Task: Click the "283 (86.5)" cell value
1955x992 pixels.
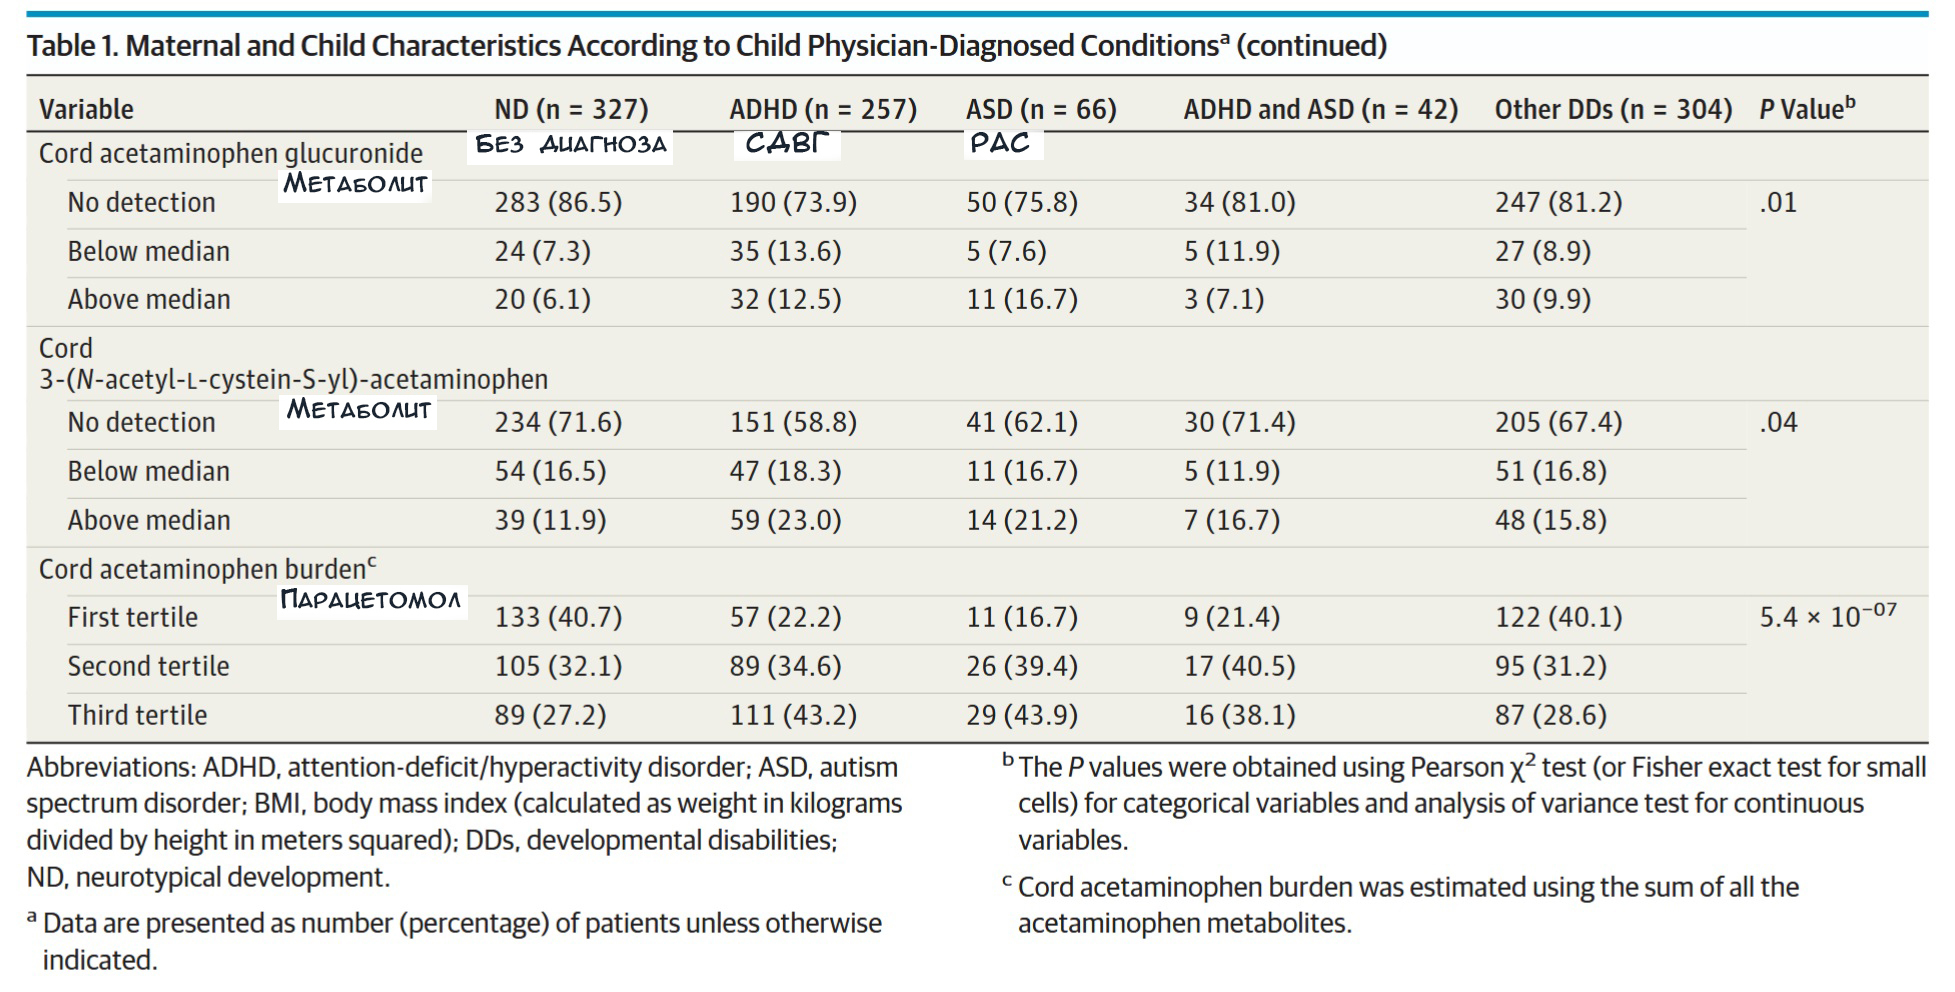Action: click(558, 203)
